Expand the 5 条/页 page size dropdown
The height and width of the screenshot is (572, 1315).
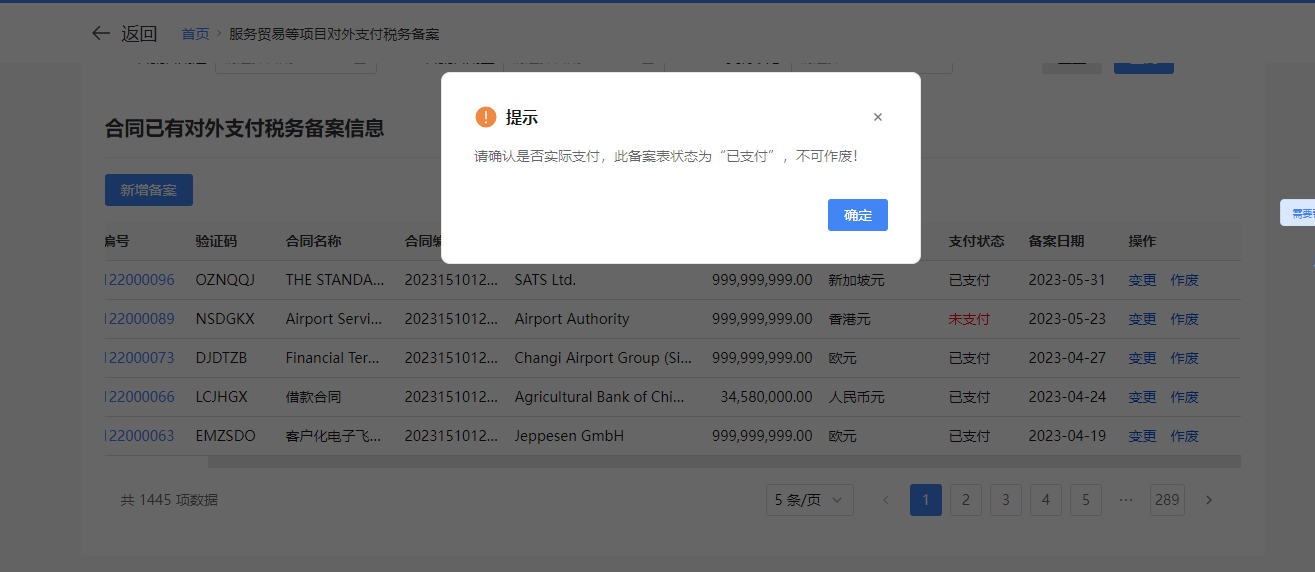click(809, 500)
